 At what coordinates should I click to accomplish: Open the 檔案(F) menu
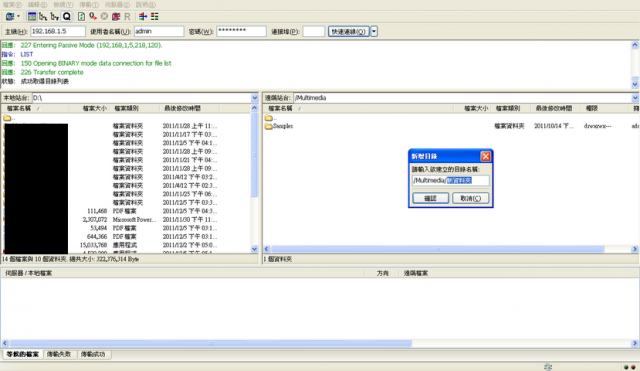tap(12, 5)
